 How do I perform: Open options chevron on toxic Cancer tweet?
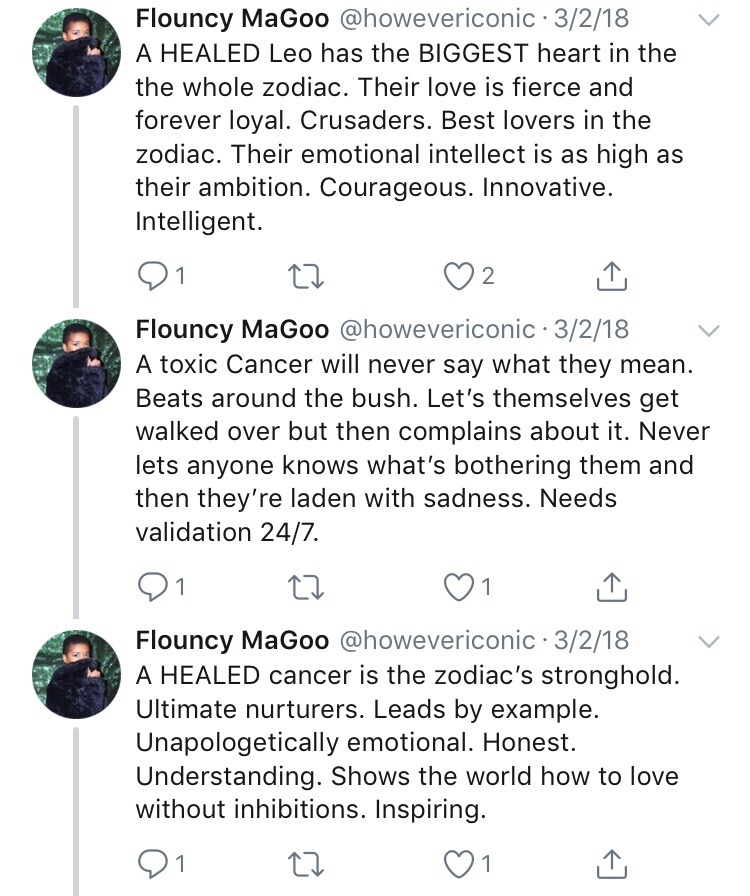pyautogui.click(x=708, y=330)
